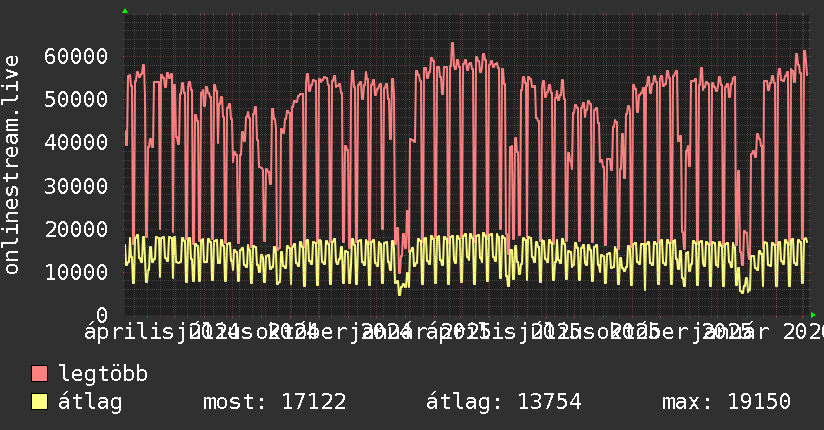Screen dimensions: 824x430
Task: Select the legtöbb legend label text
Action: (x=103, y=374)
